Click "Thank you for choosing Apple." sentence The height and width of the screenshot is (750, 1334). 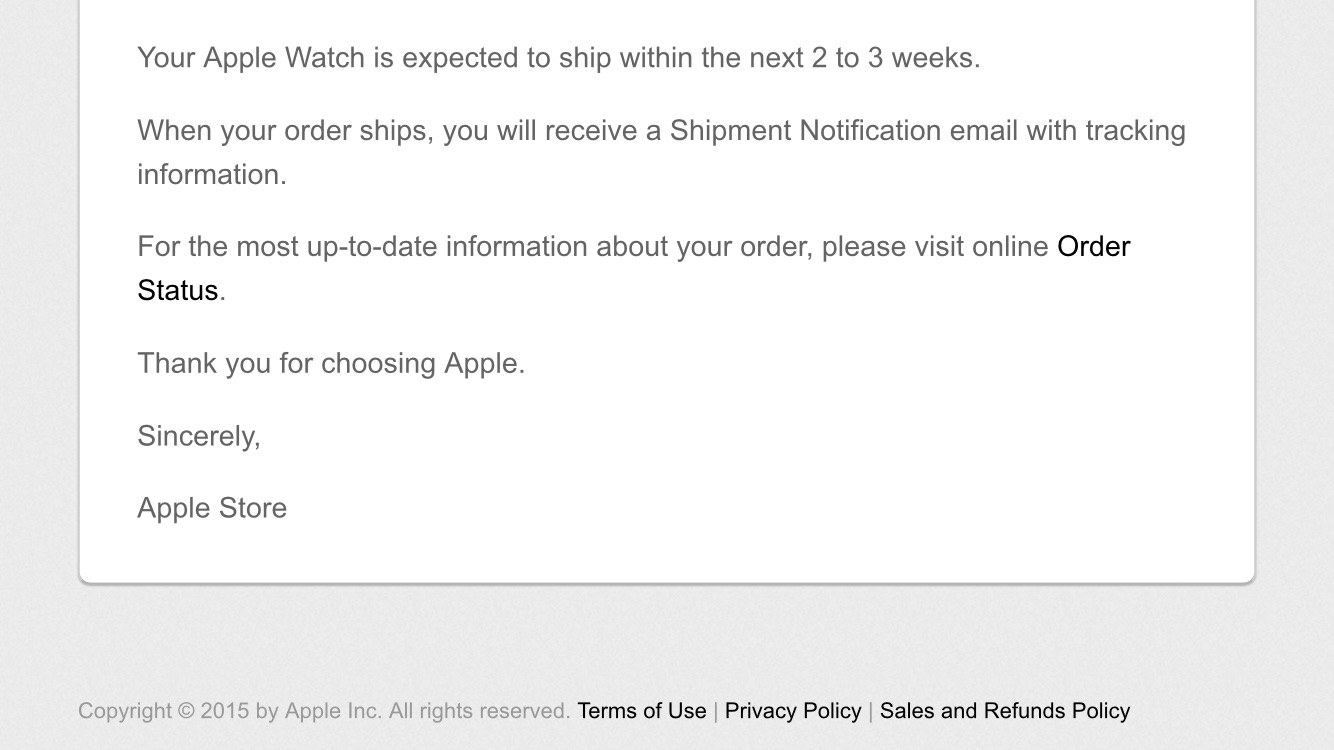[x=330, y=363]
